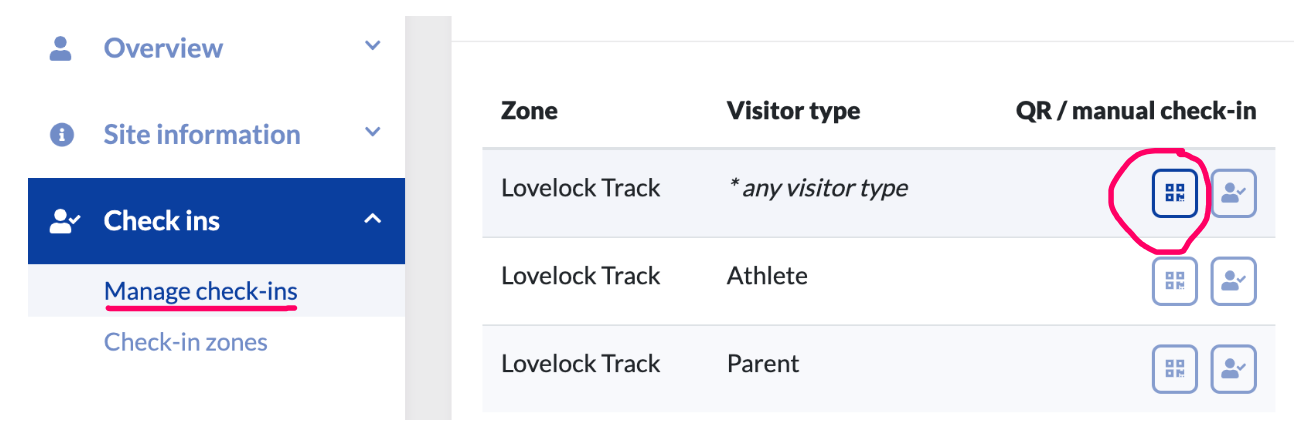This screenshot has height=430, width=1300.
Task: Open the Check-in zones link
Action: (x=185, y=342)
